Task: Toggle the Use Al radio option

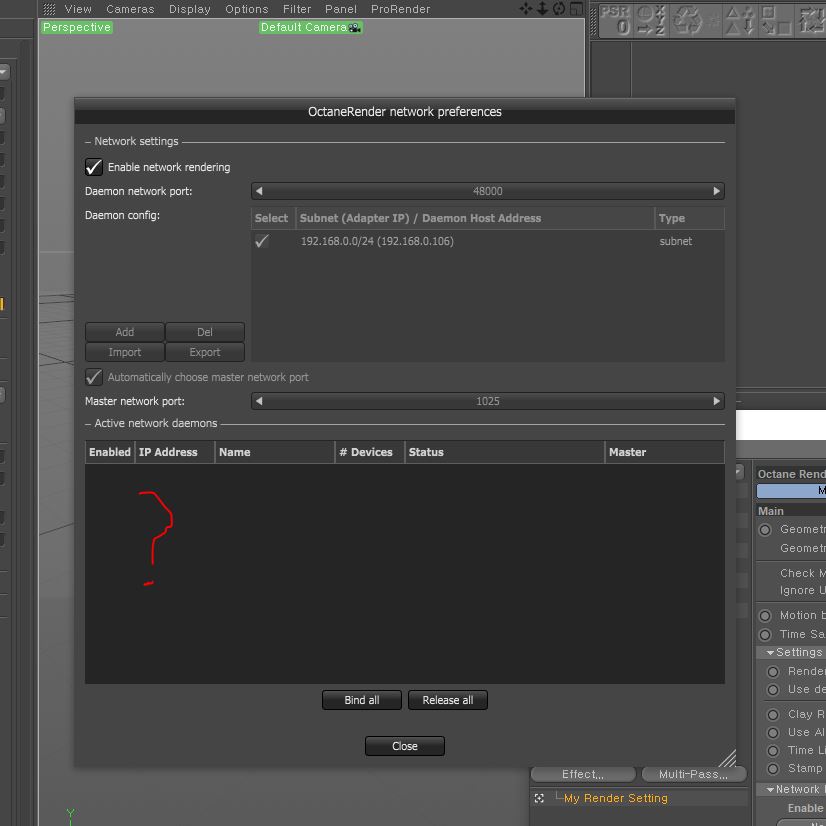Action: pos(773,733)
